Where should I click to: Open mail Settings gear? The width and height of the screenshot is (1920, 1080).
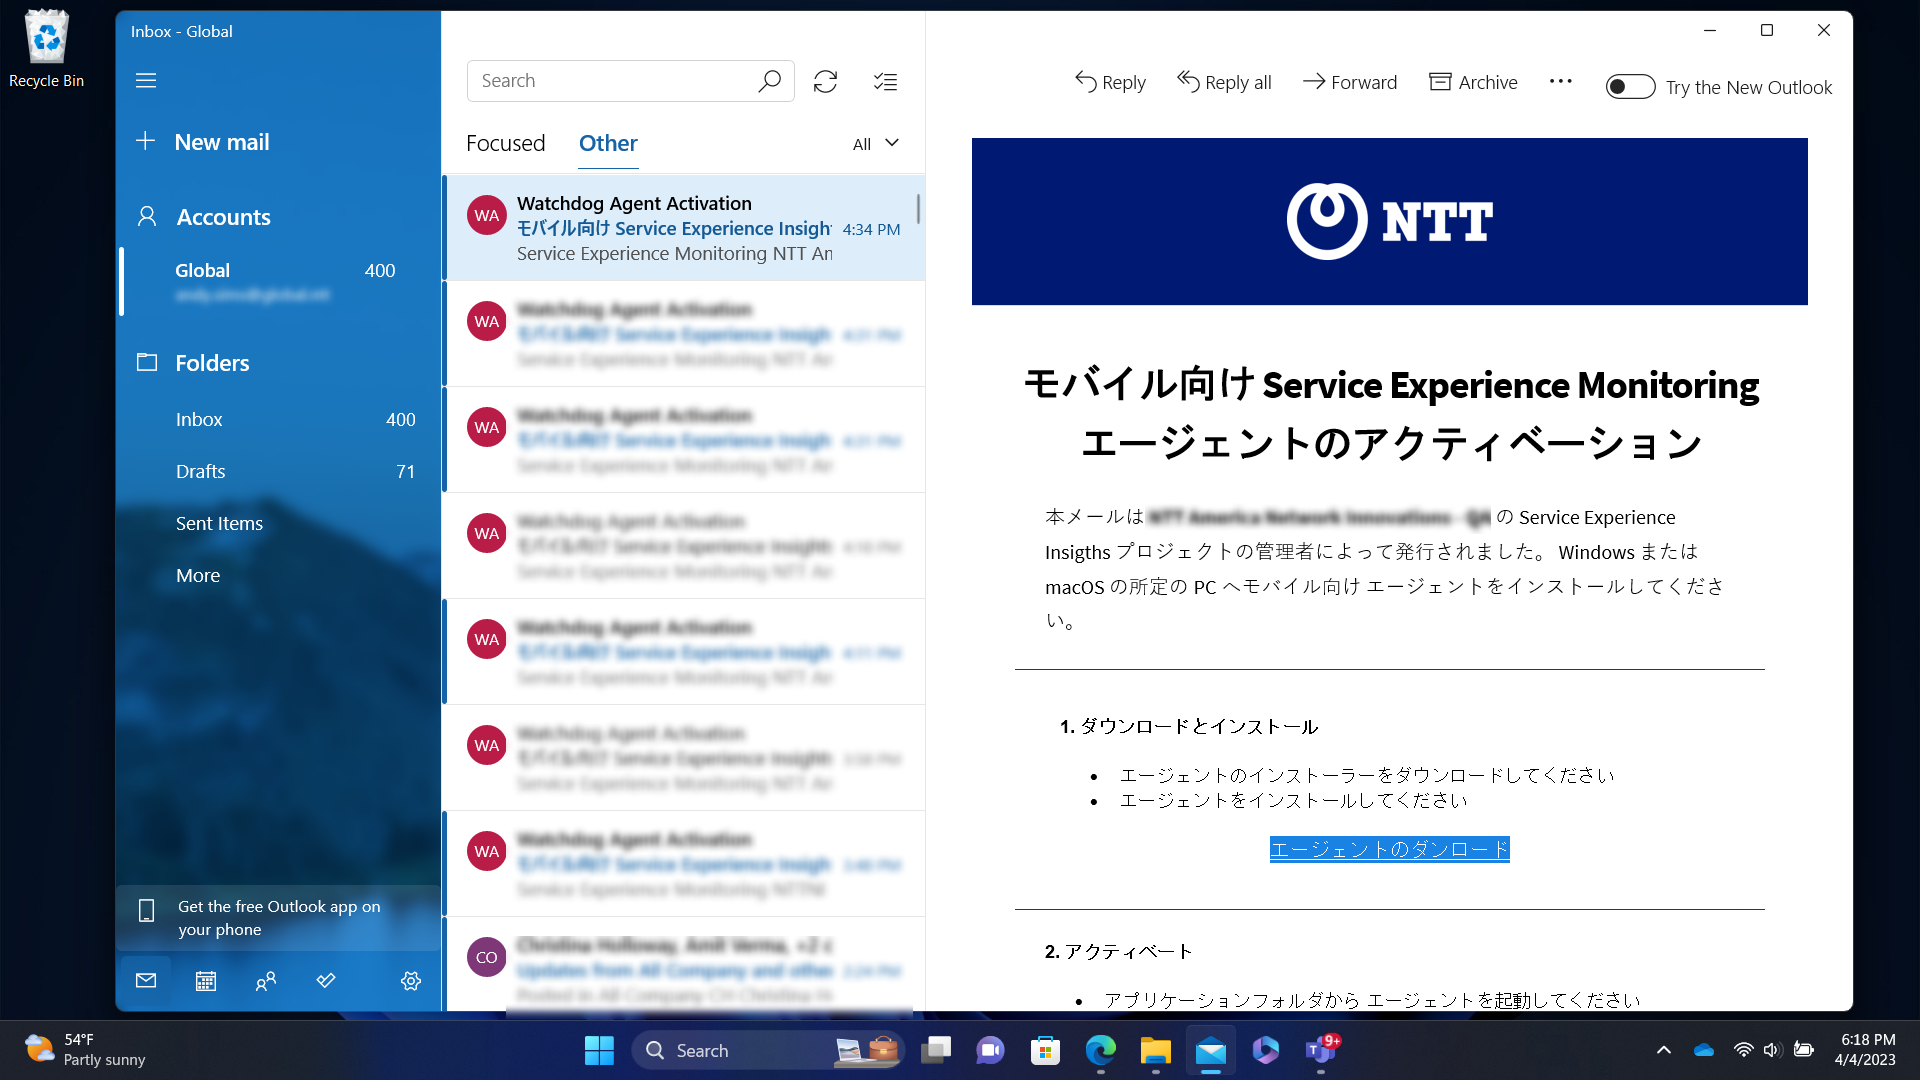click(411, 981)
